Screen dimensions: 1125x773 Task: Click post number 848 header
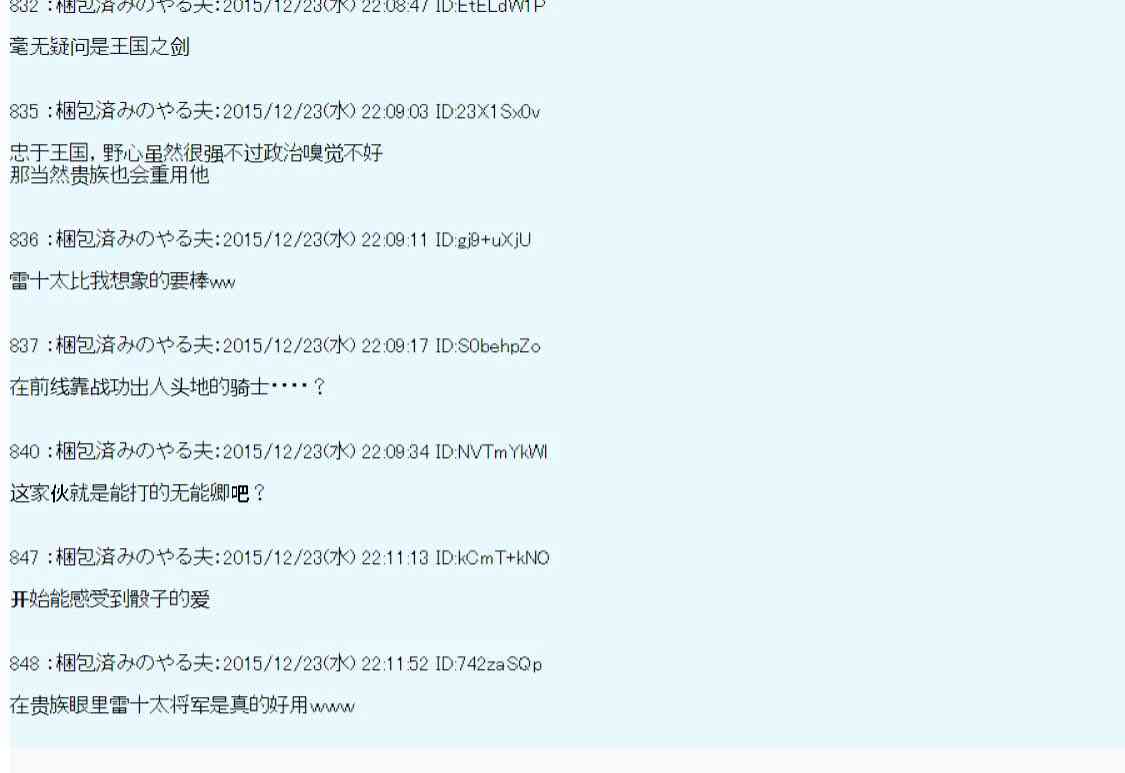click(276, 663)
